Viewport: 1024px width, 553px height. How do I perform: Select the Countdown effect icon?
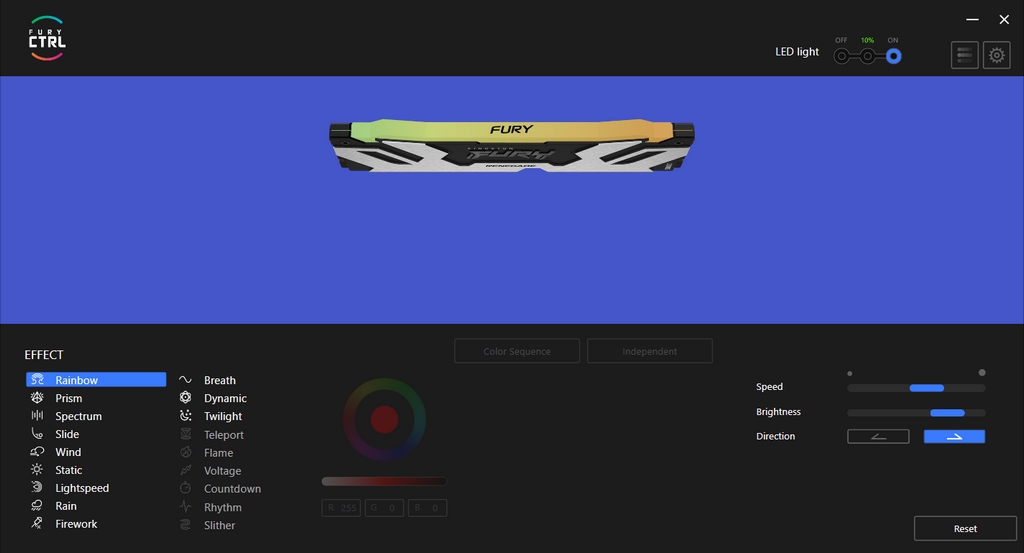pos(185,488)
